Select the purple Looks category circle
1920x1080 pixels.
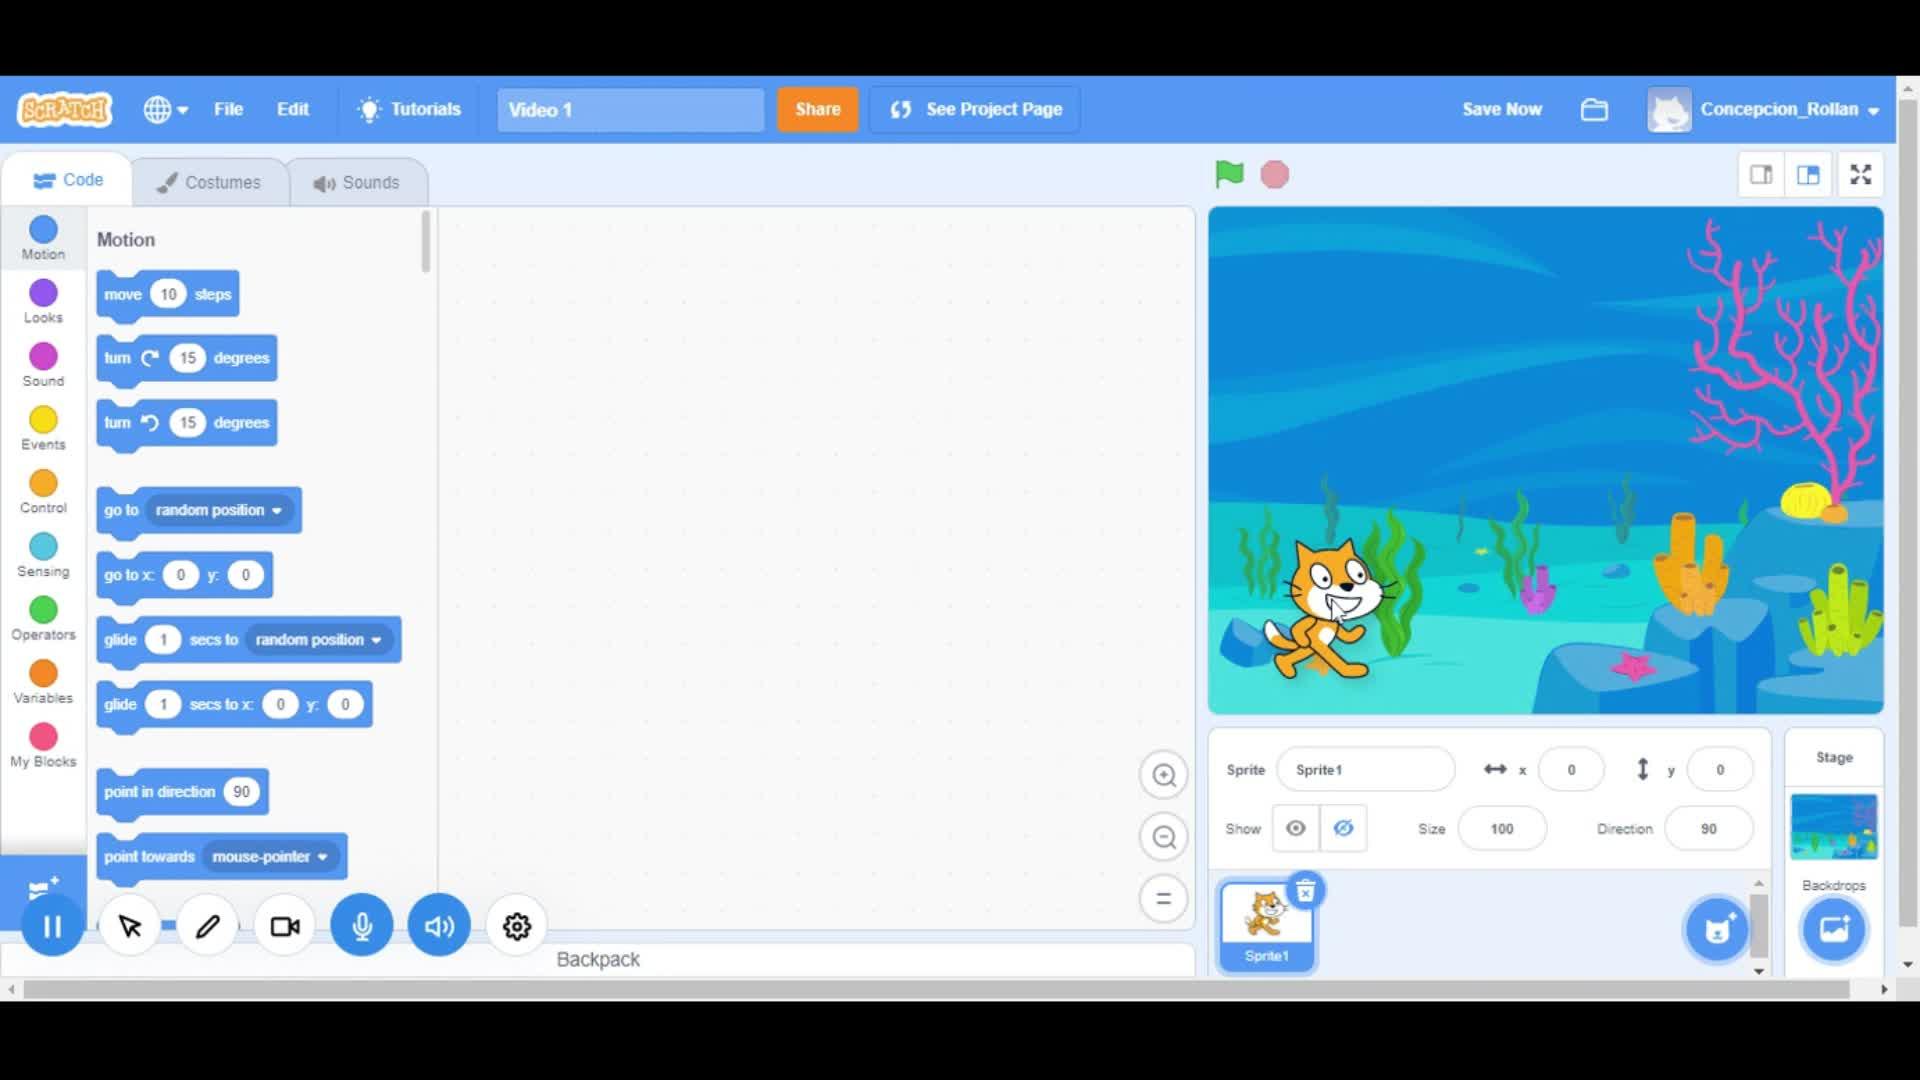coord(43,293)
